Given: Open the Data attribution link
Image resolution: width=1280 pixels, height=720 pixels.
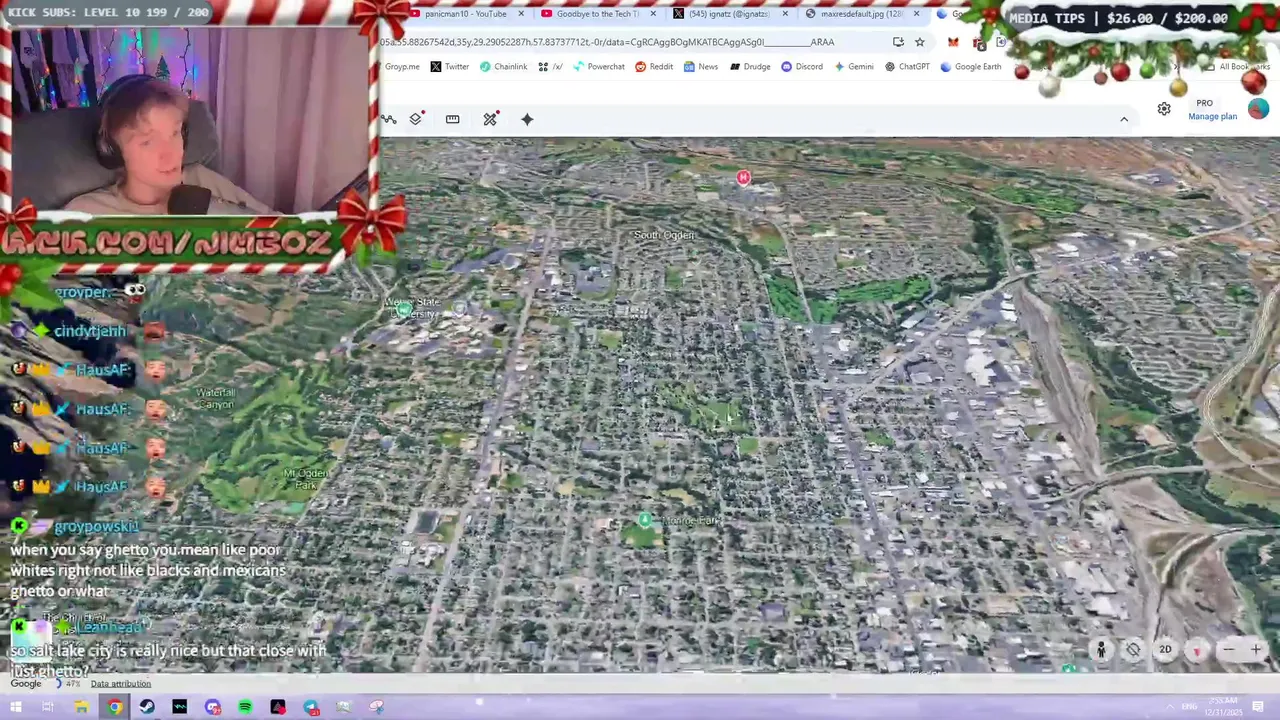Looking at the screenshot, I should [x=121, y=684].
